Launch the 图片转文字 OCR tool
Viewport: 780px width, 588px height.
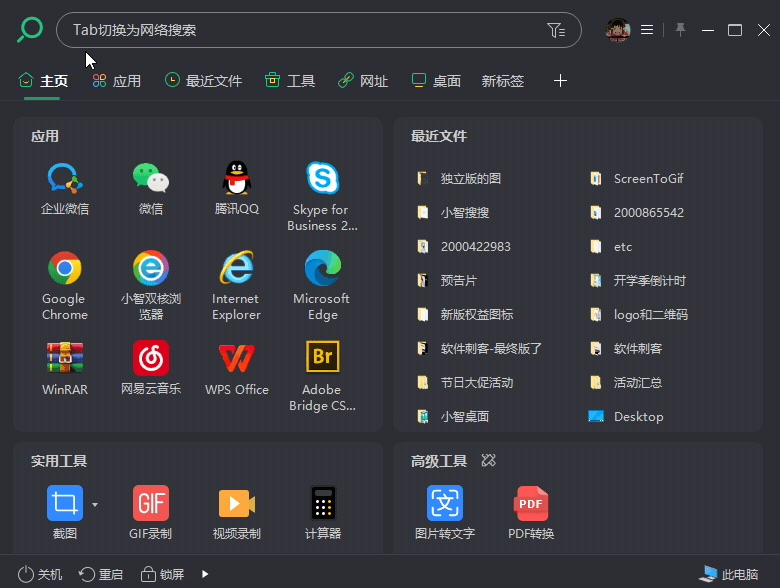tap(445, 503)
